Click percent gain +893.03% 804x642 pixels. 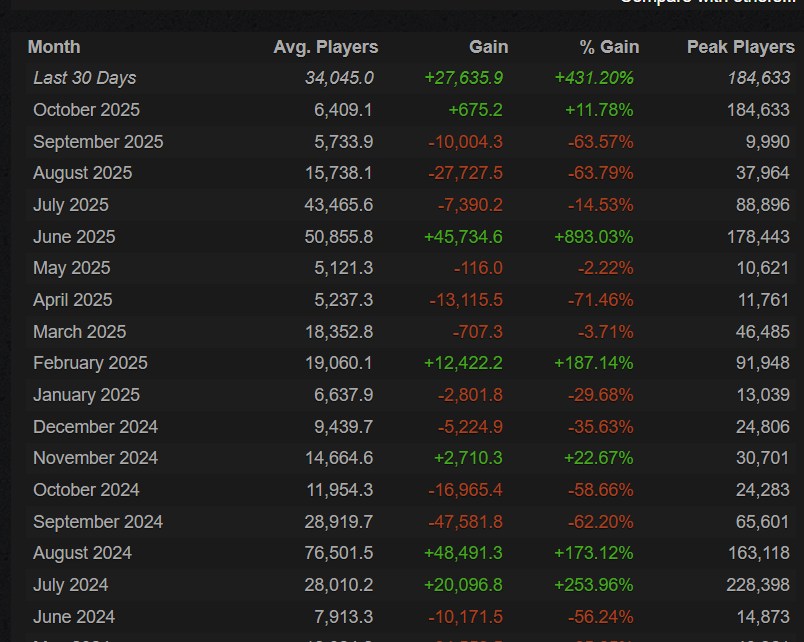point(594,236)
